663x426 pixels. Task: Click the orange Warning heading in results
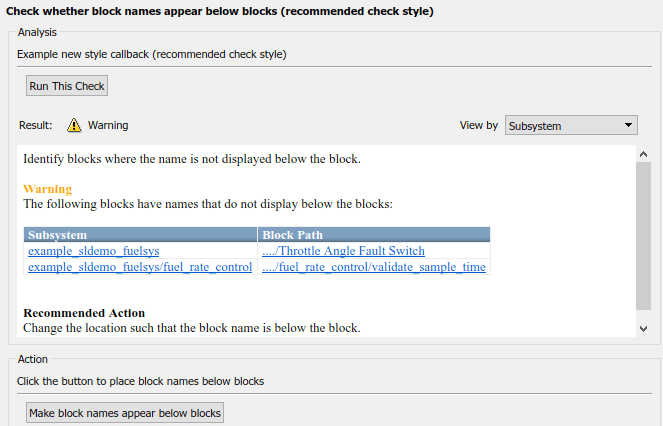point(48,189)
